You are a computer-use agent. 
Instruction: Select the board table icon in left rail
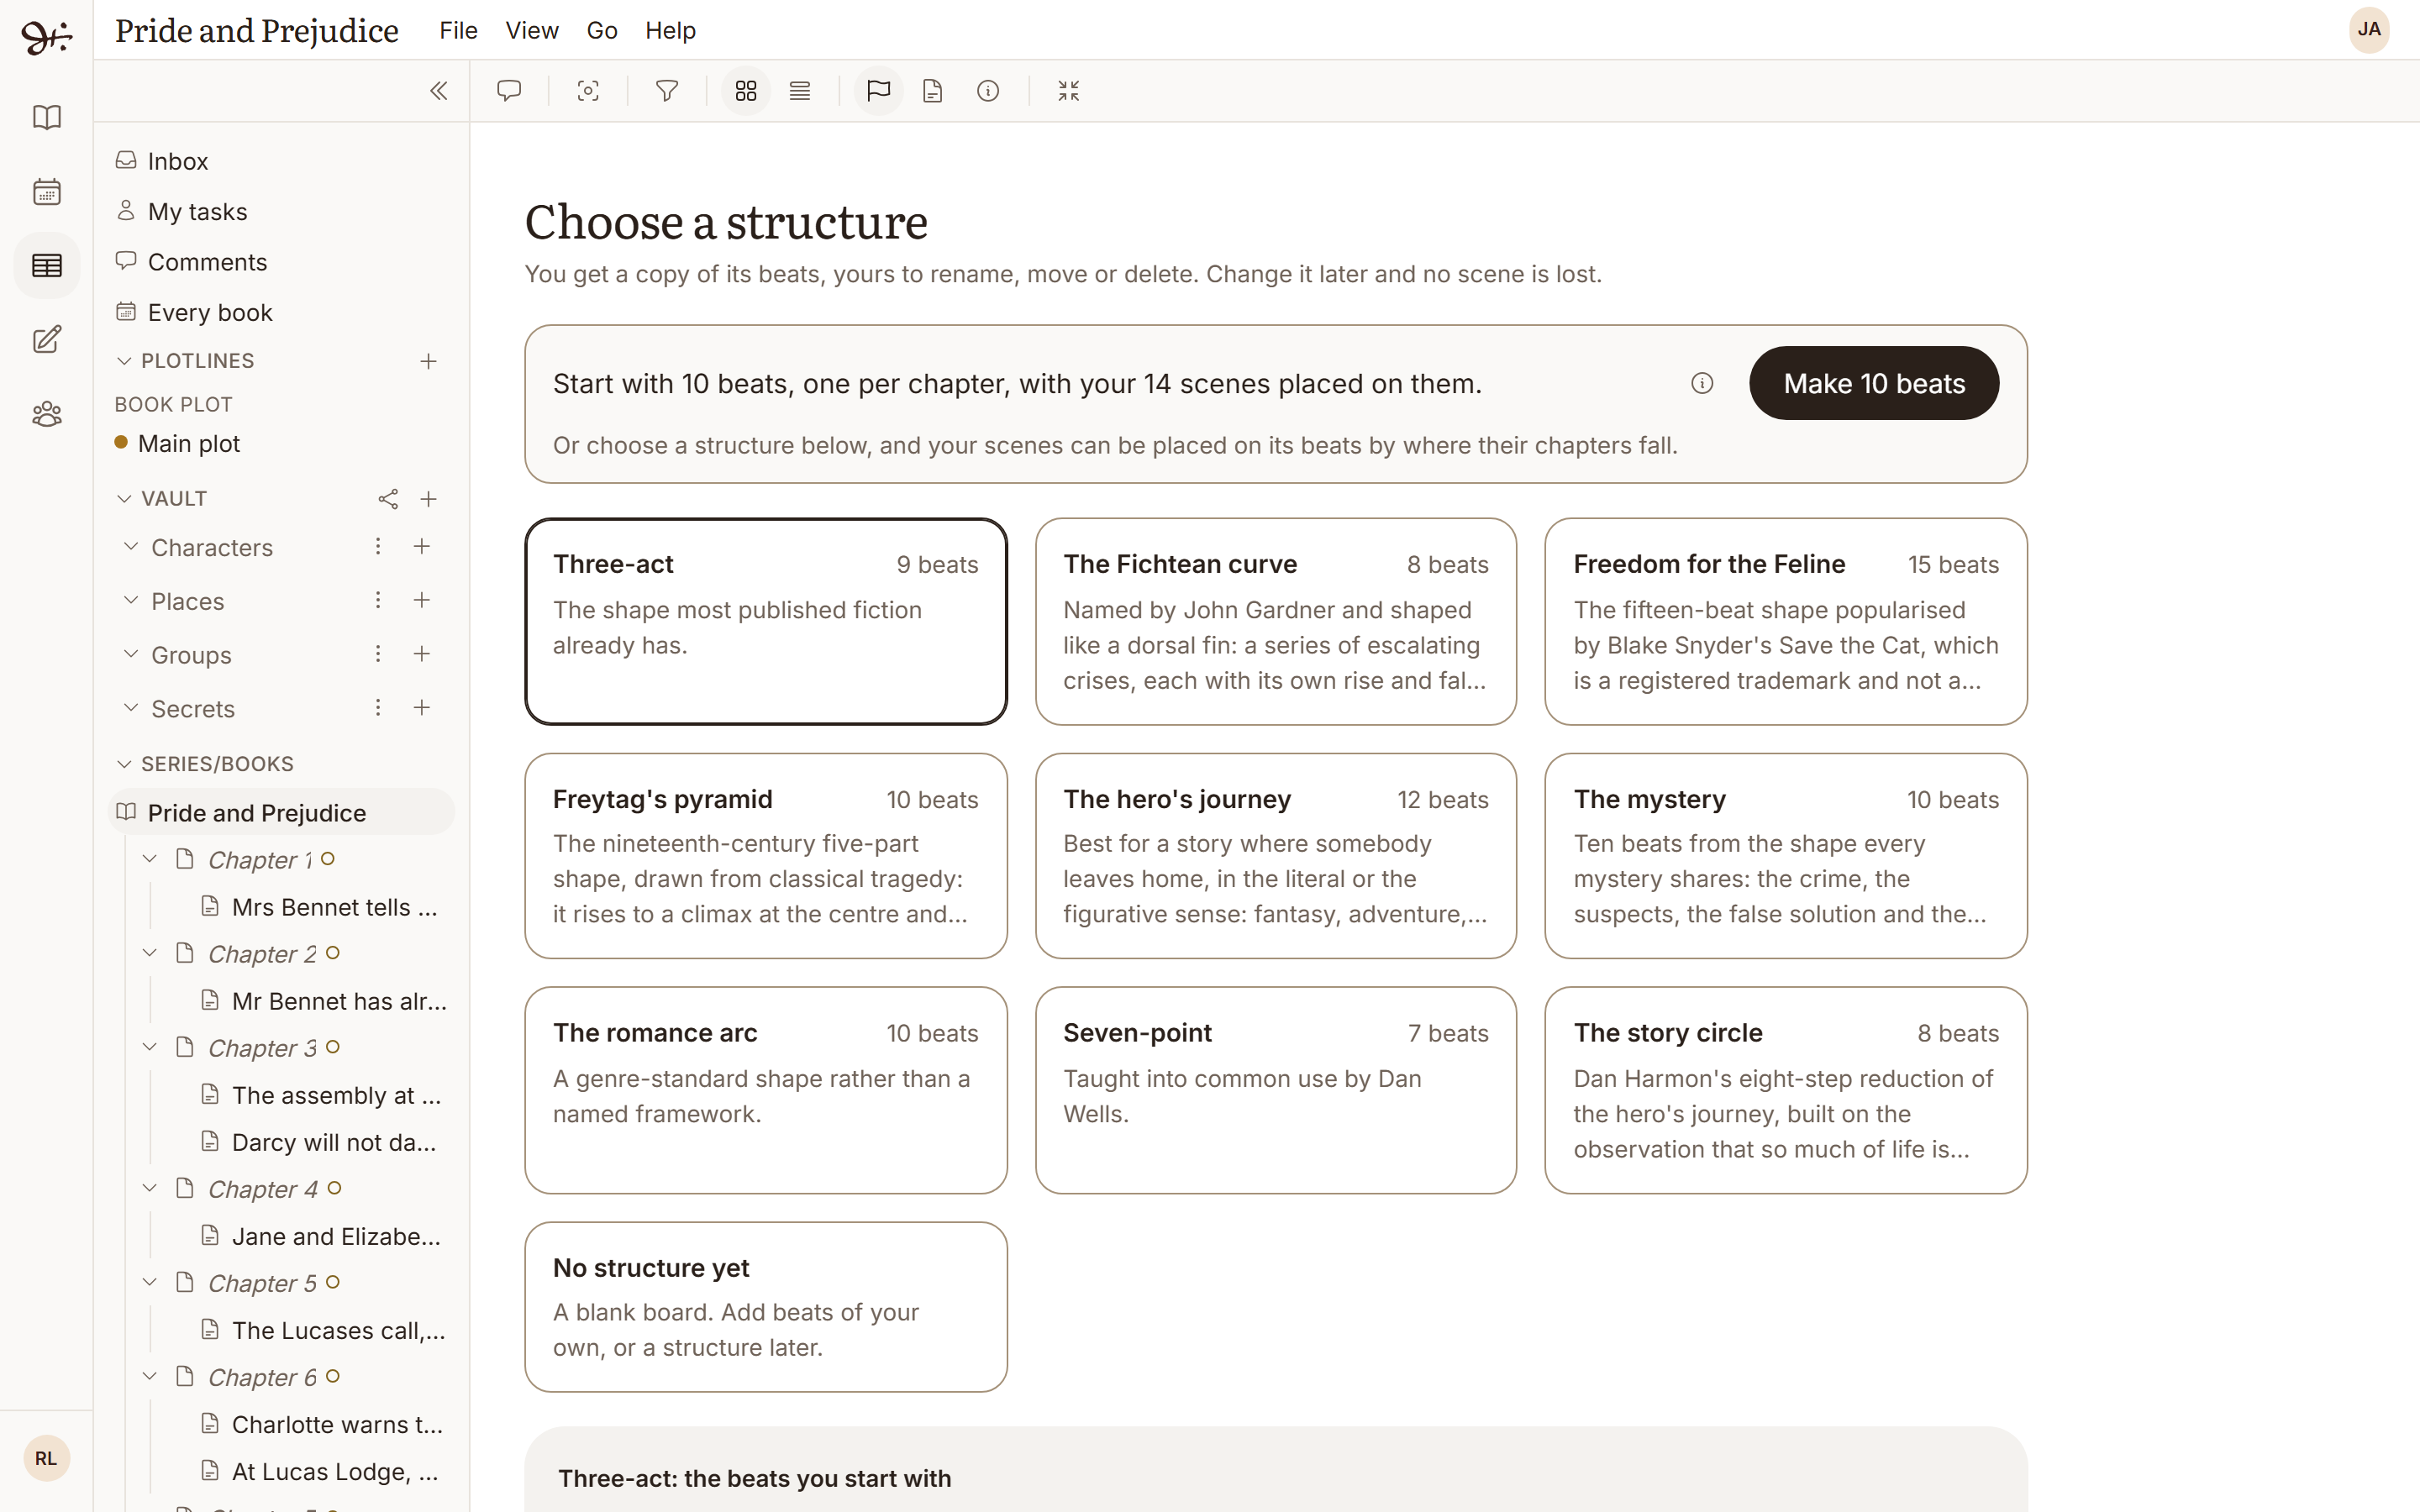47,266
